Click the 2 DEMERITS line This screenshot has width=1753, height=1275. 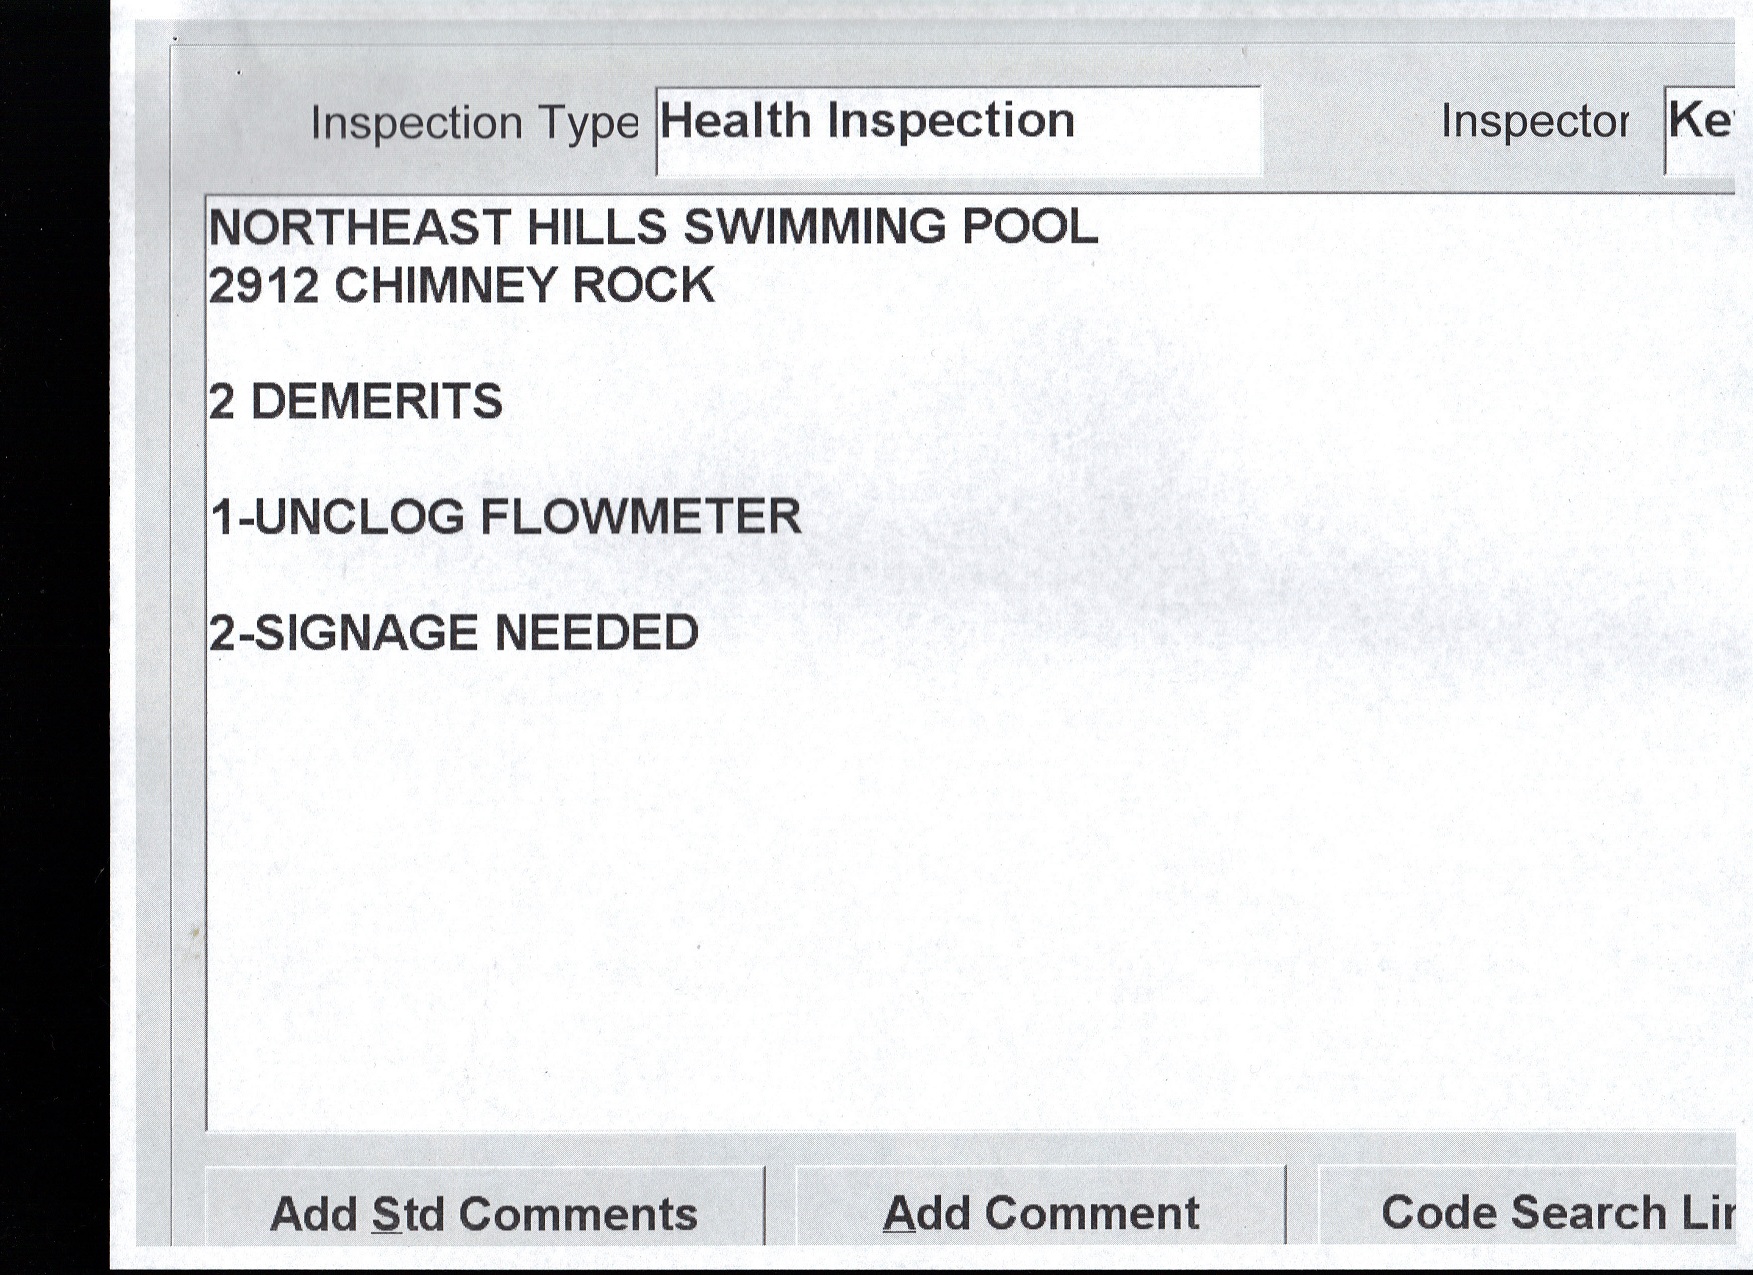point(355,402)
